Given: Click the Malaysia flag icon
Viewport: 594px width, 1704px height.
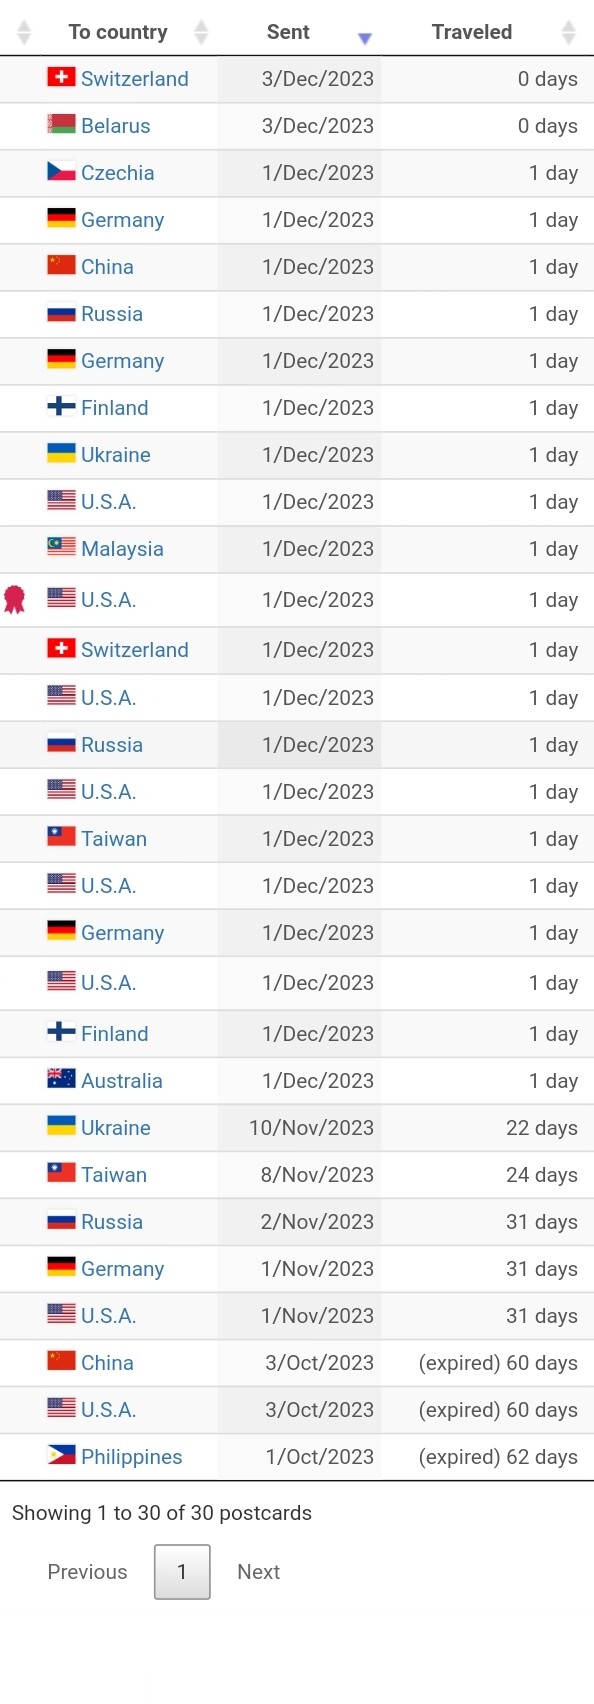Looking at the screenshot, I should click(61, 547).
